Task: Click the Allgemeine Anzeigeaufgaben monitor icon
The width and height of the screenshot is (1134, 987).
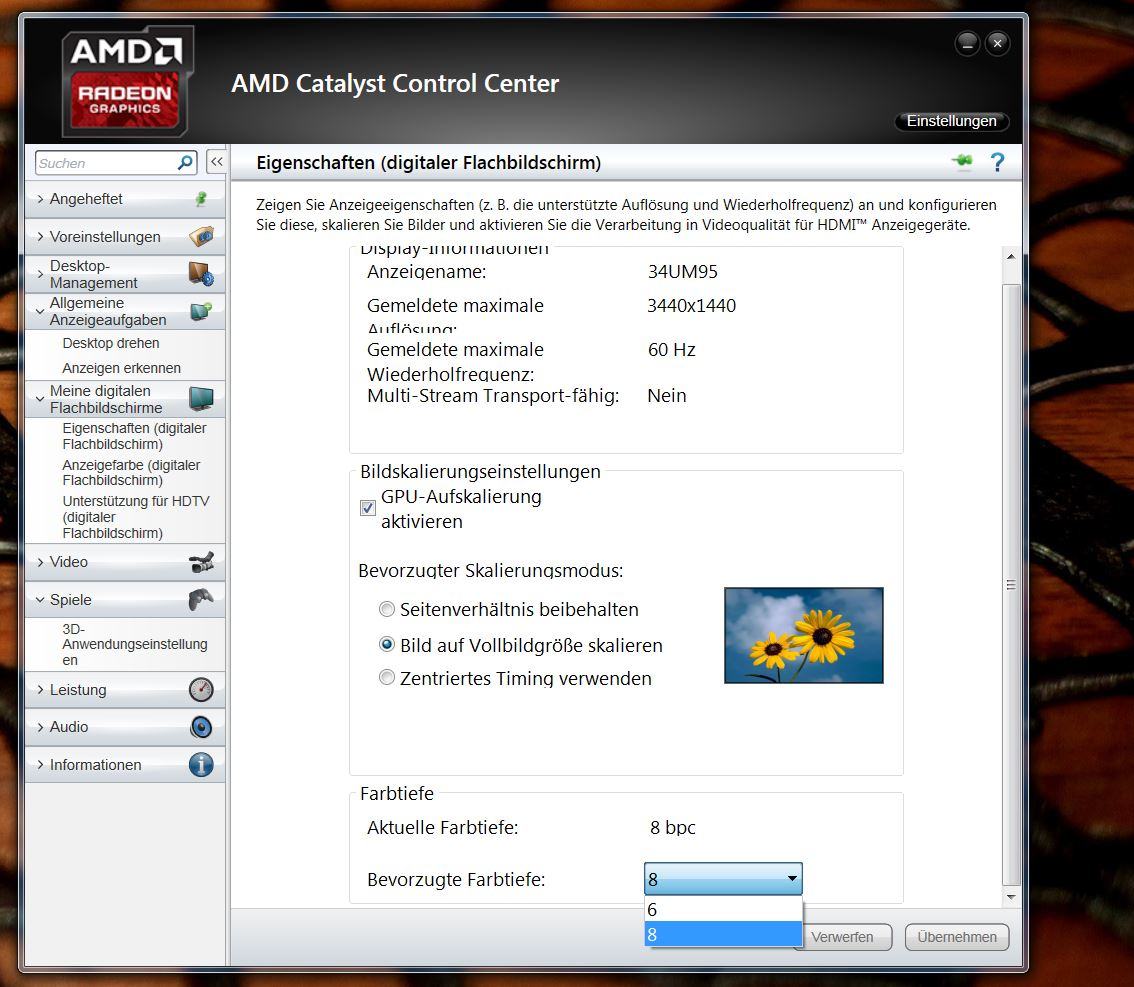Action: tap(201, 312)
